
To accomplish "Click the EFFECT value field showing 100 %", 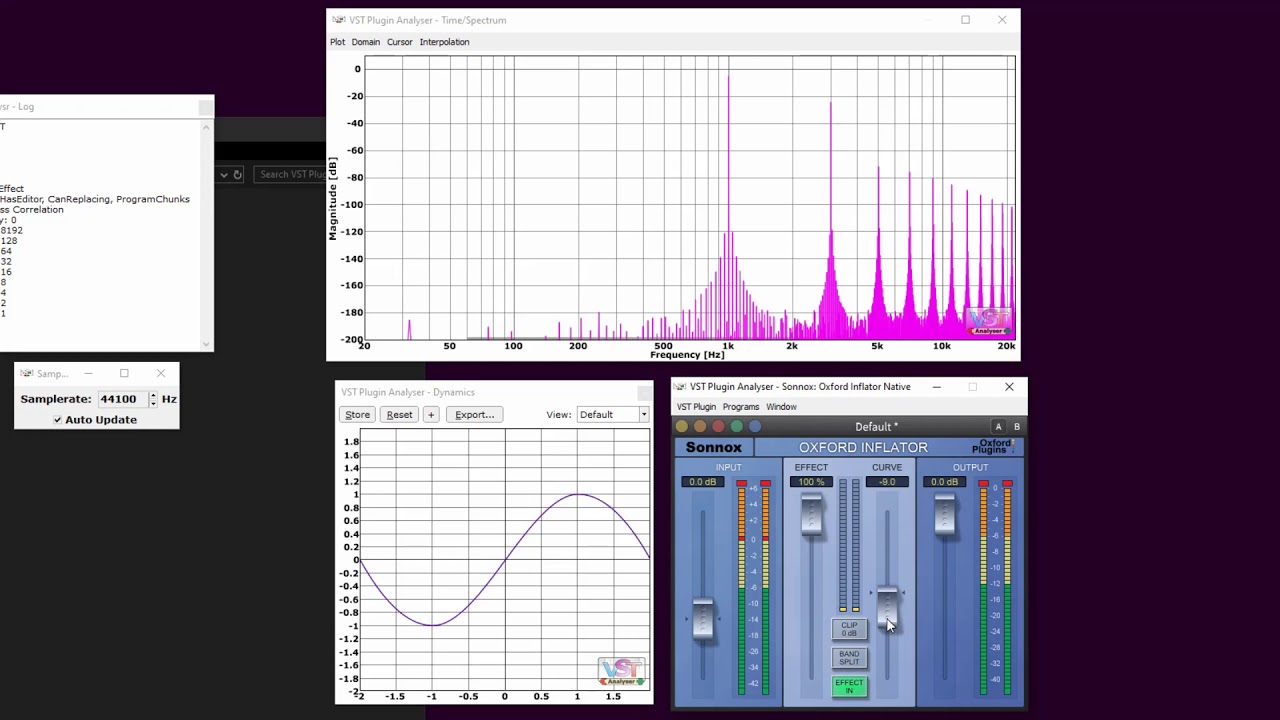I will click(811, 482).
